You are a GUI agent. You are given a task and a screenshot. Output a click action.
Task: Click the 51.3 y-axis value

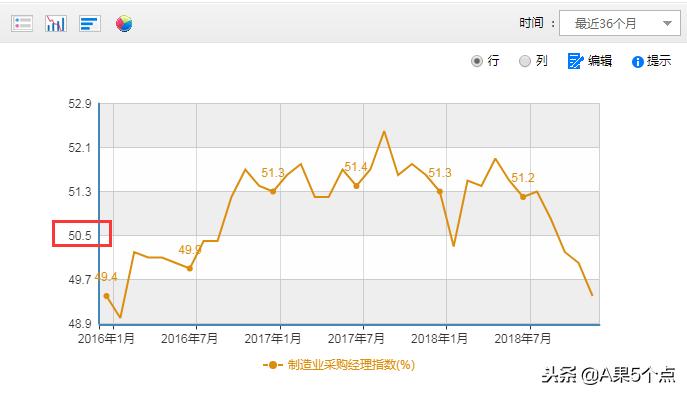(x=80, y=192)
